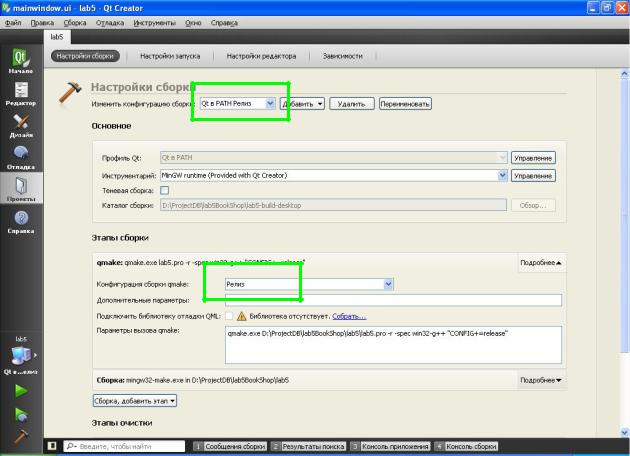Viewport: 630px width, 456px height.
Task: Click the vertical scrollbar up arrow
Action: 624,74
